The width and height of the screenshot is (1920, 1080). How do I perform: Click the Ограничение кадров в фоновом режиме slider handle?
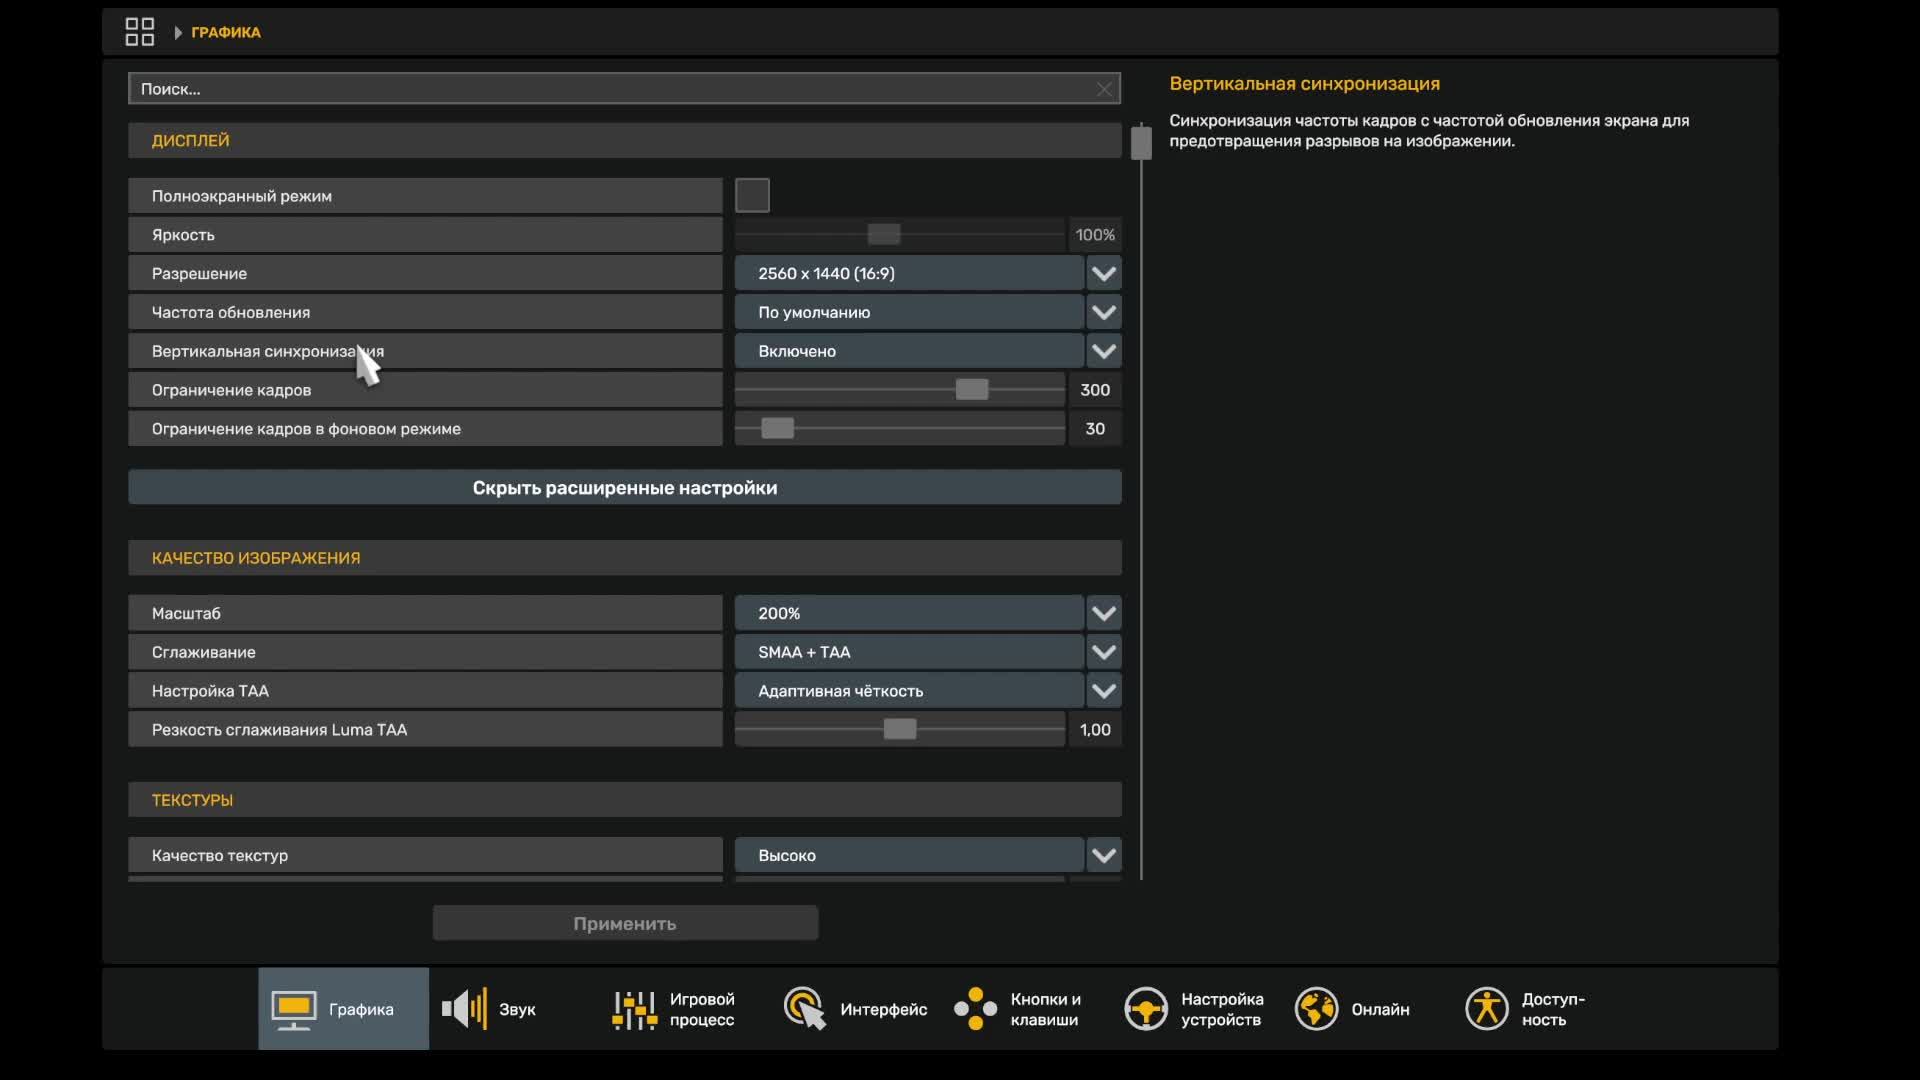pos(778,428)
